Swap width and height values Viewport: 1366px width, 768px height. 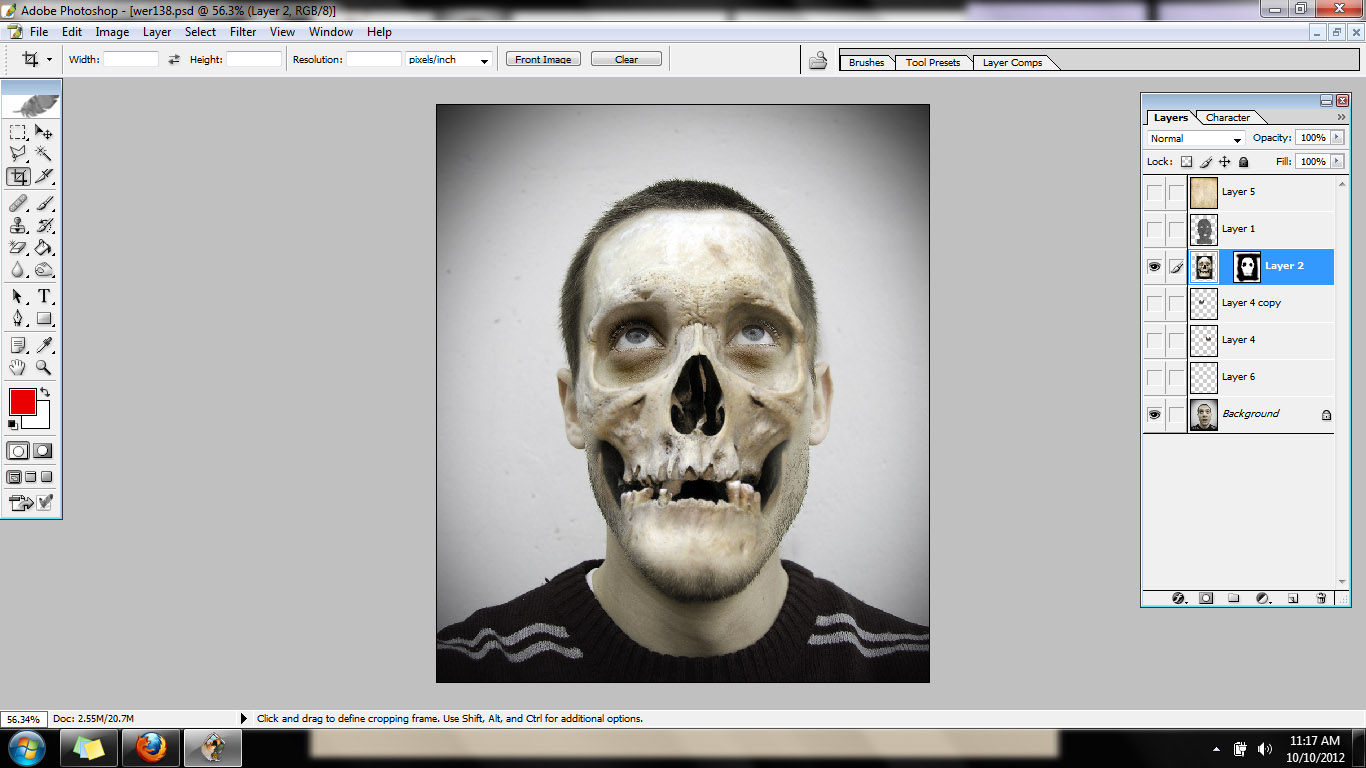(x=174, y=60)
